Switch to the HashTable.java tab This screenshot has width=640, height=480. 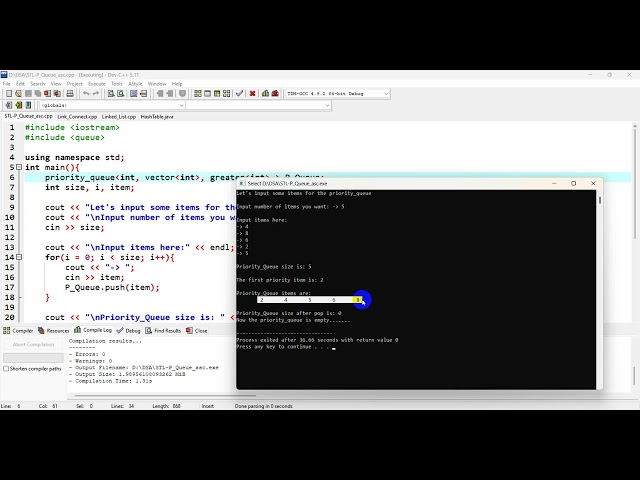[x=157, y=117]
